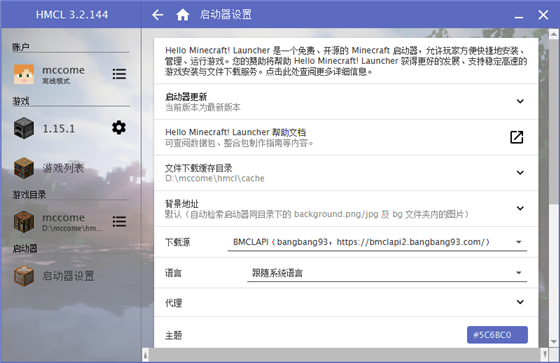Click the vertical scrollbar down arrow
This screenshot has width=560, height=363.
554,342
